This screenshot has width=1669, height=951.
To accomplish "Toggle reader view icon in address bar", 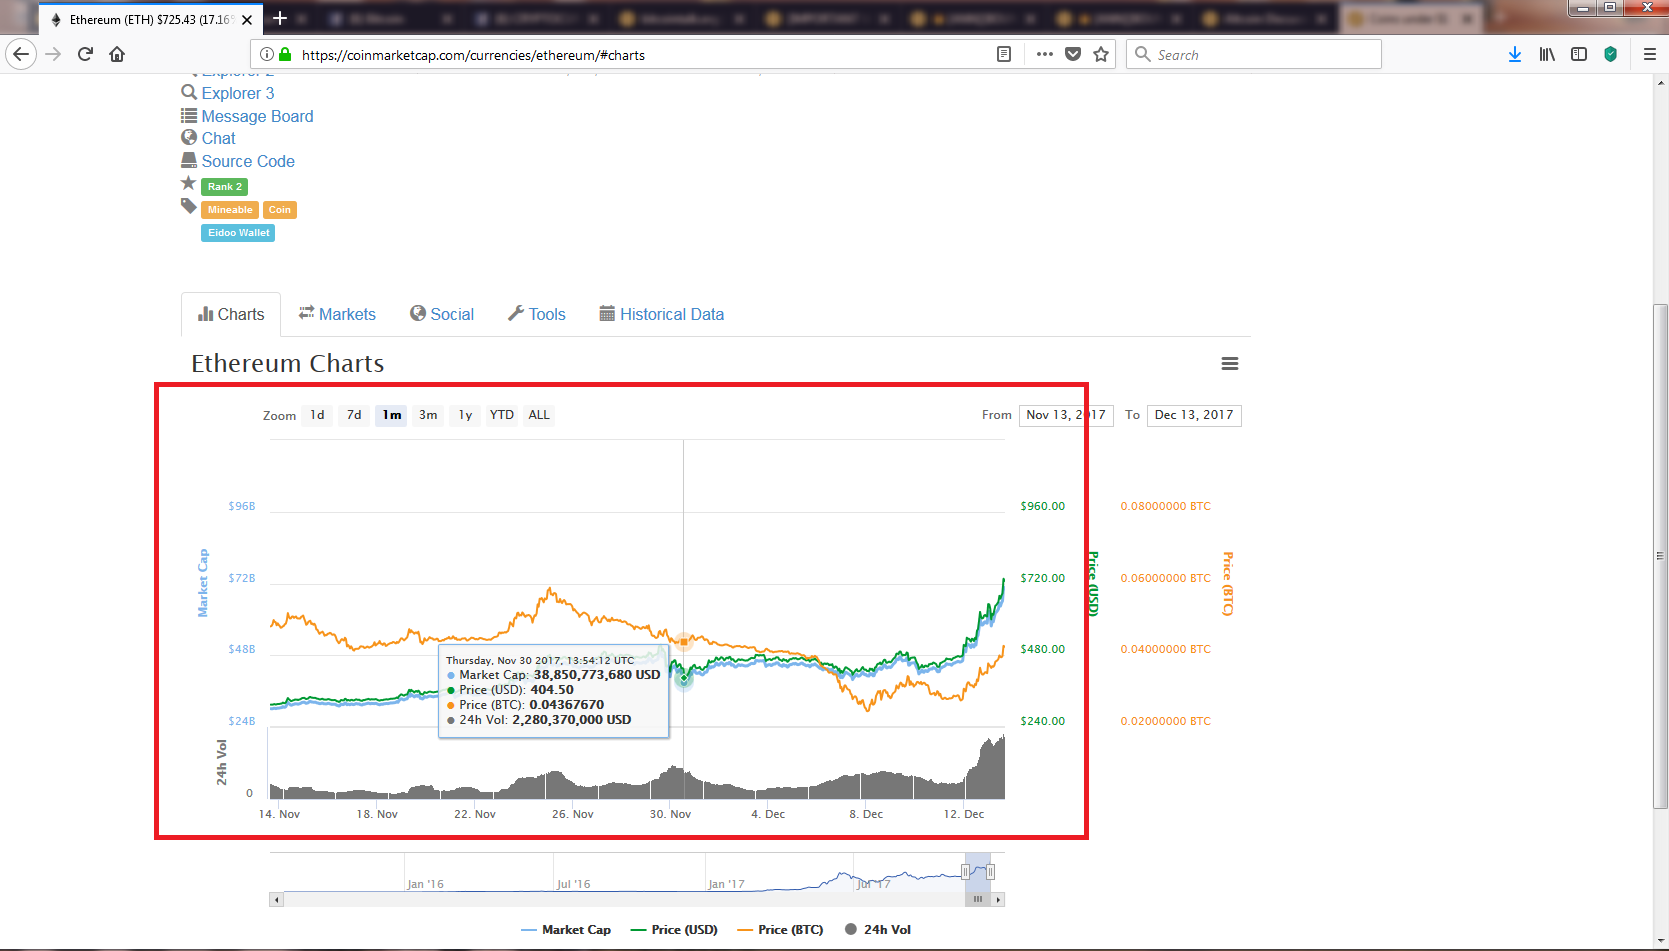I will point(1004,55).
